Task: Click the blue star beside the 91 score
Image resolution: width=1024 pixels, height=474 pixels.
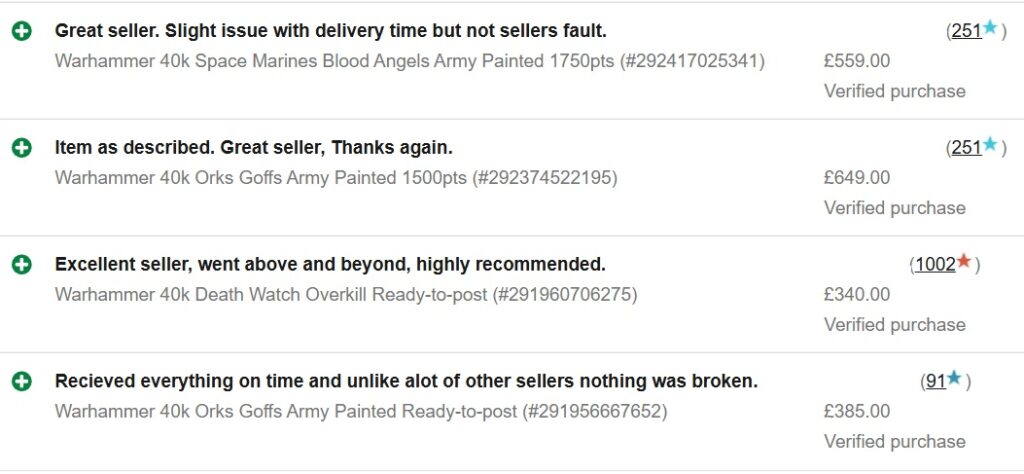Action: 954,378
